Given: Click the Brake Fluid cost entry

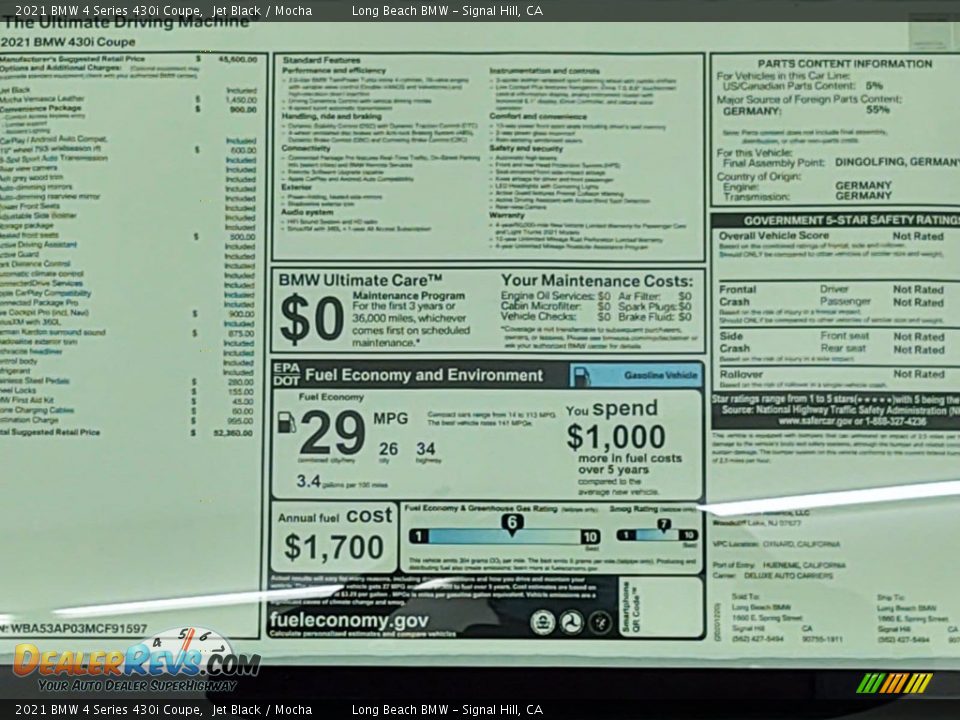Looking at the screenshot, I should [654, 317].
